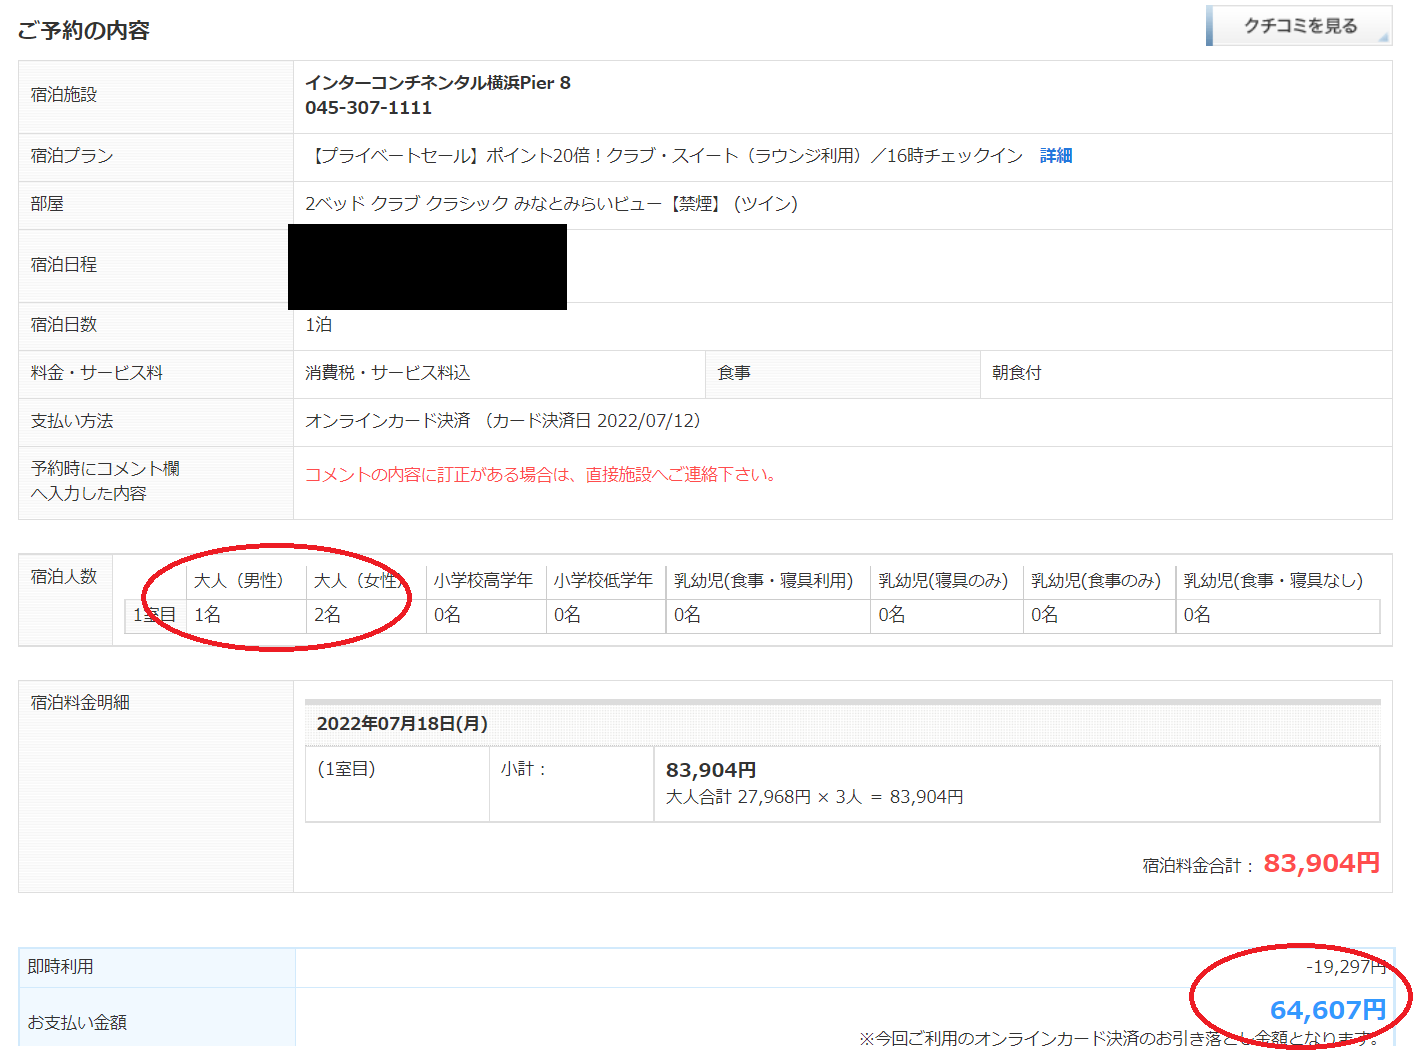Screen dimensions: 1413x1053
Task: Select the blue 64,607円 payment amount
Action: [x=1328, y=1010]
